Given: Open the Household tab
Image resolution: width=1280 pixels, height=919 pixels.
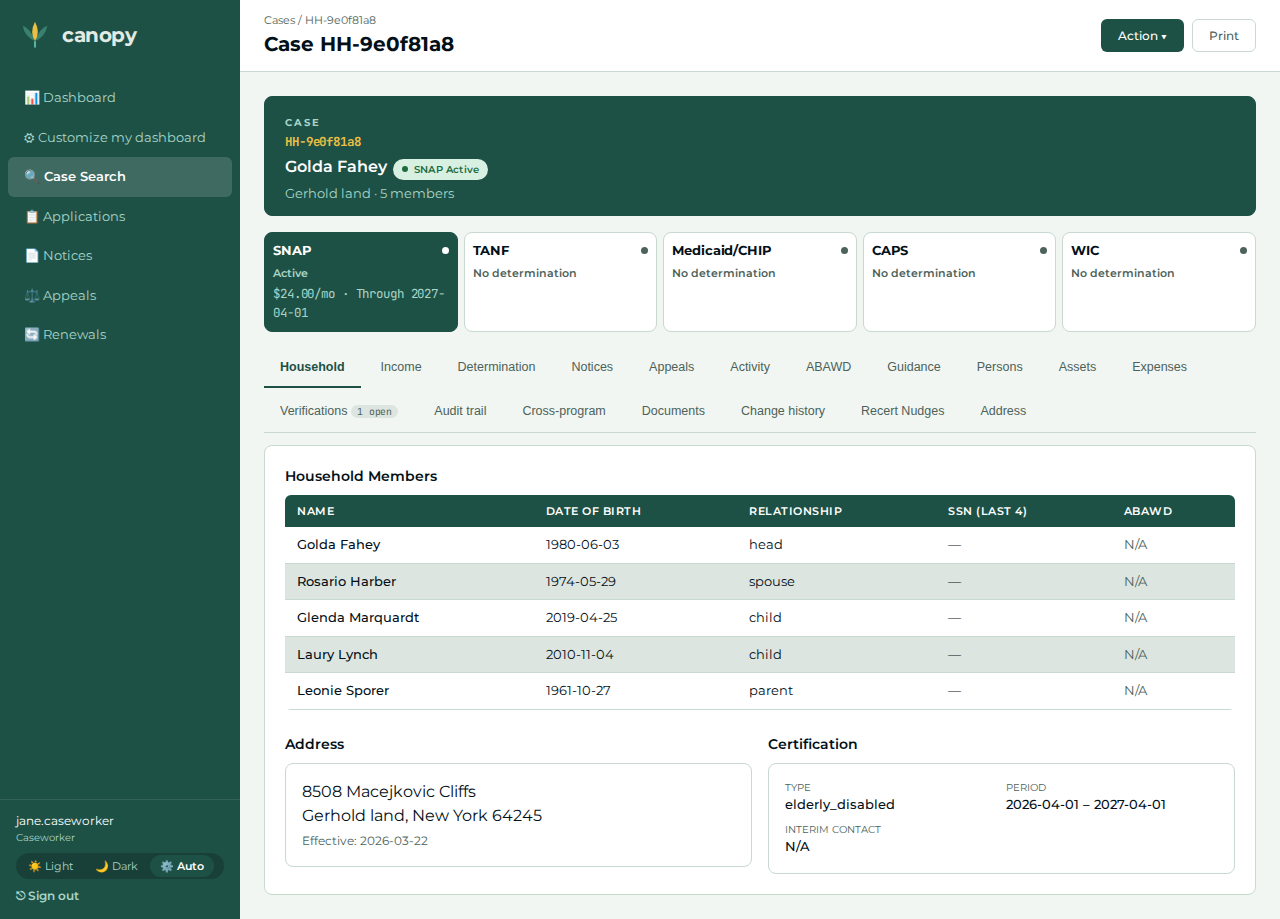Looking at the screenshot, I should pos(312,367).
